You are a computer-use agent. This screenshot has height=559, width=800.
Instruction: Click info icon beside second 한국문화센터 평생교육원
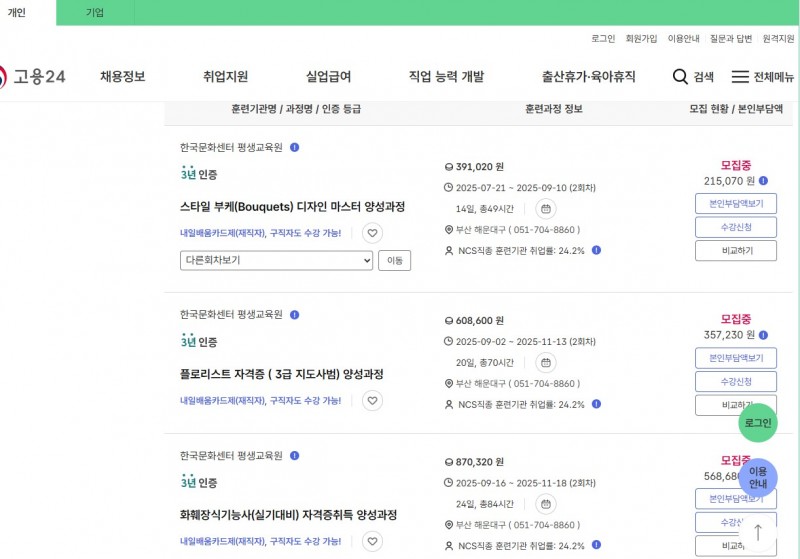tap(294, 315)
